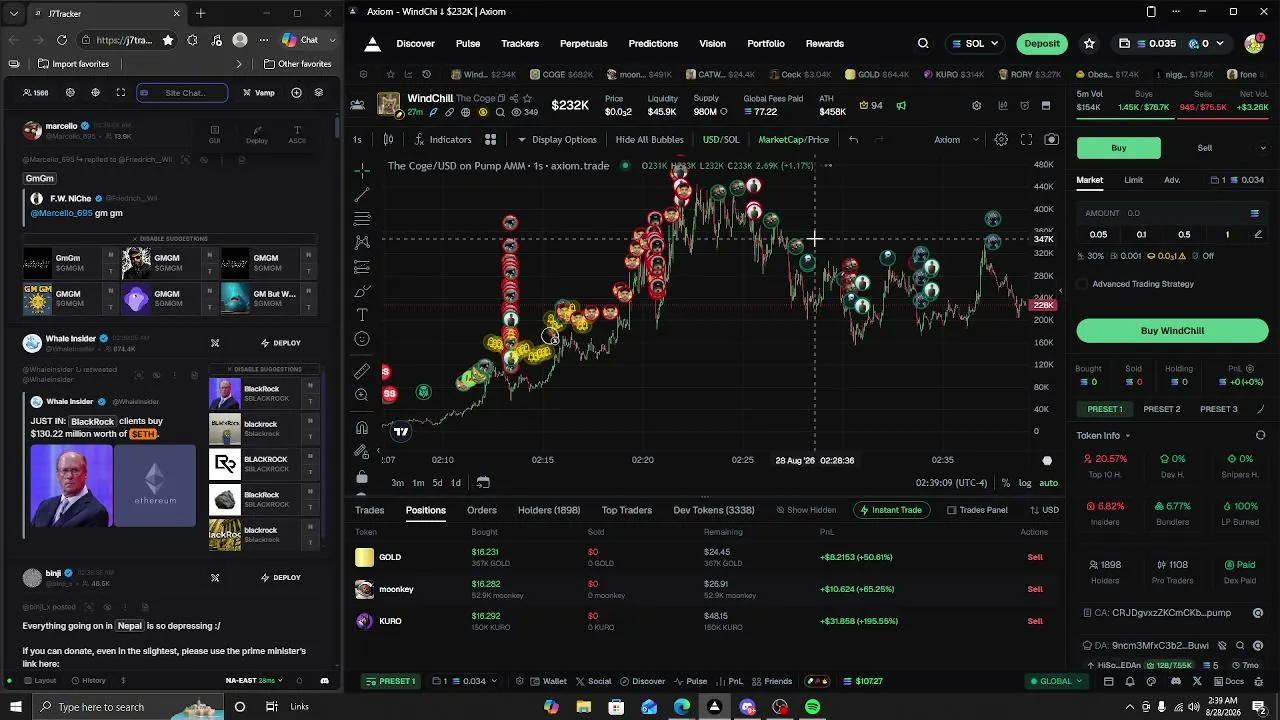Toggle auto scale on chart
1280x720 pixels.
tap(1048, 483)
